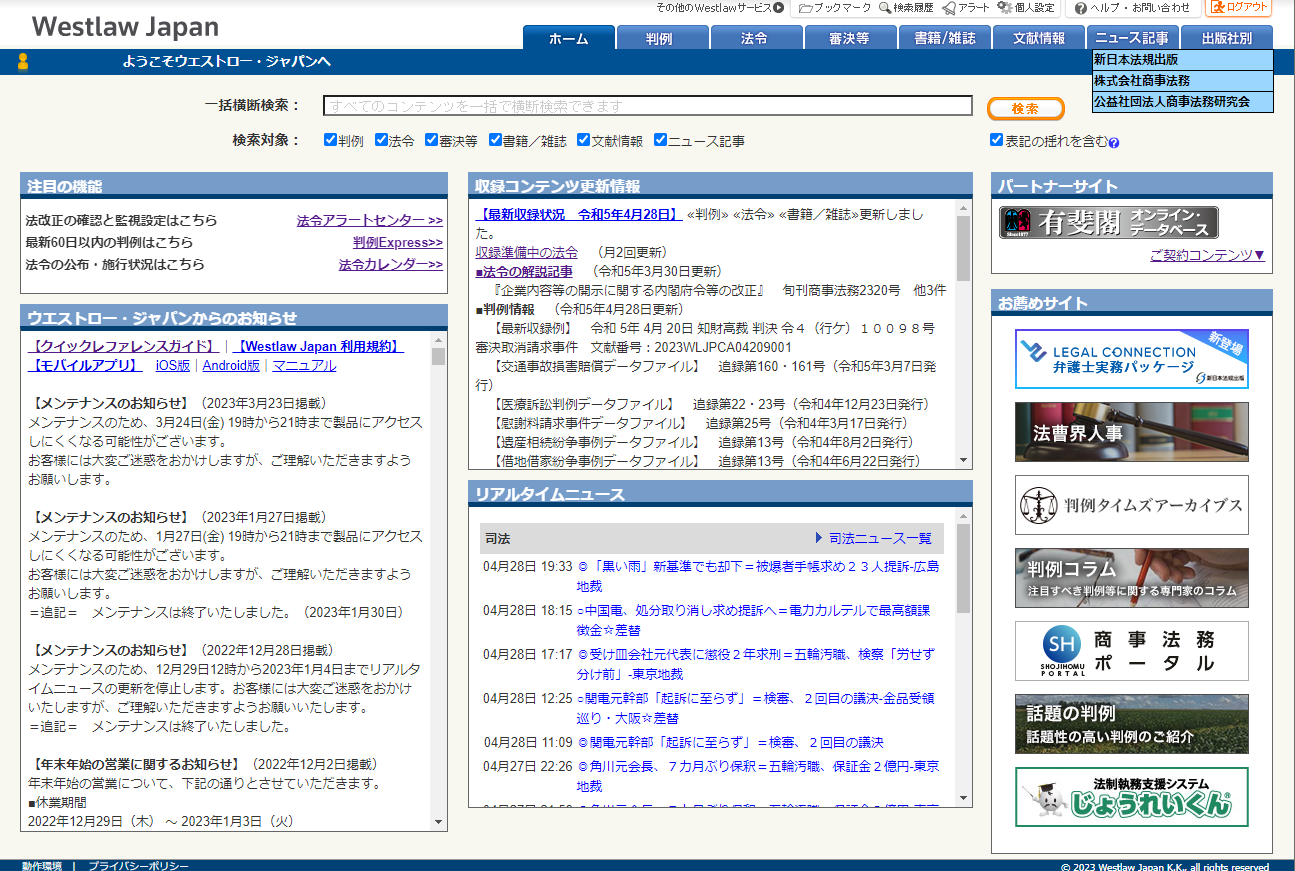Image resolution: width=1295 pixels, height=871 pixels.
Task: Click the help icon beside 表記の揺れを含む
Action: [x=1114, y=142]
